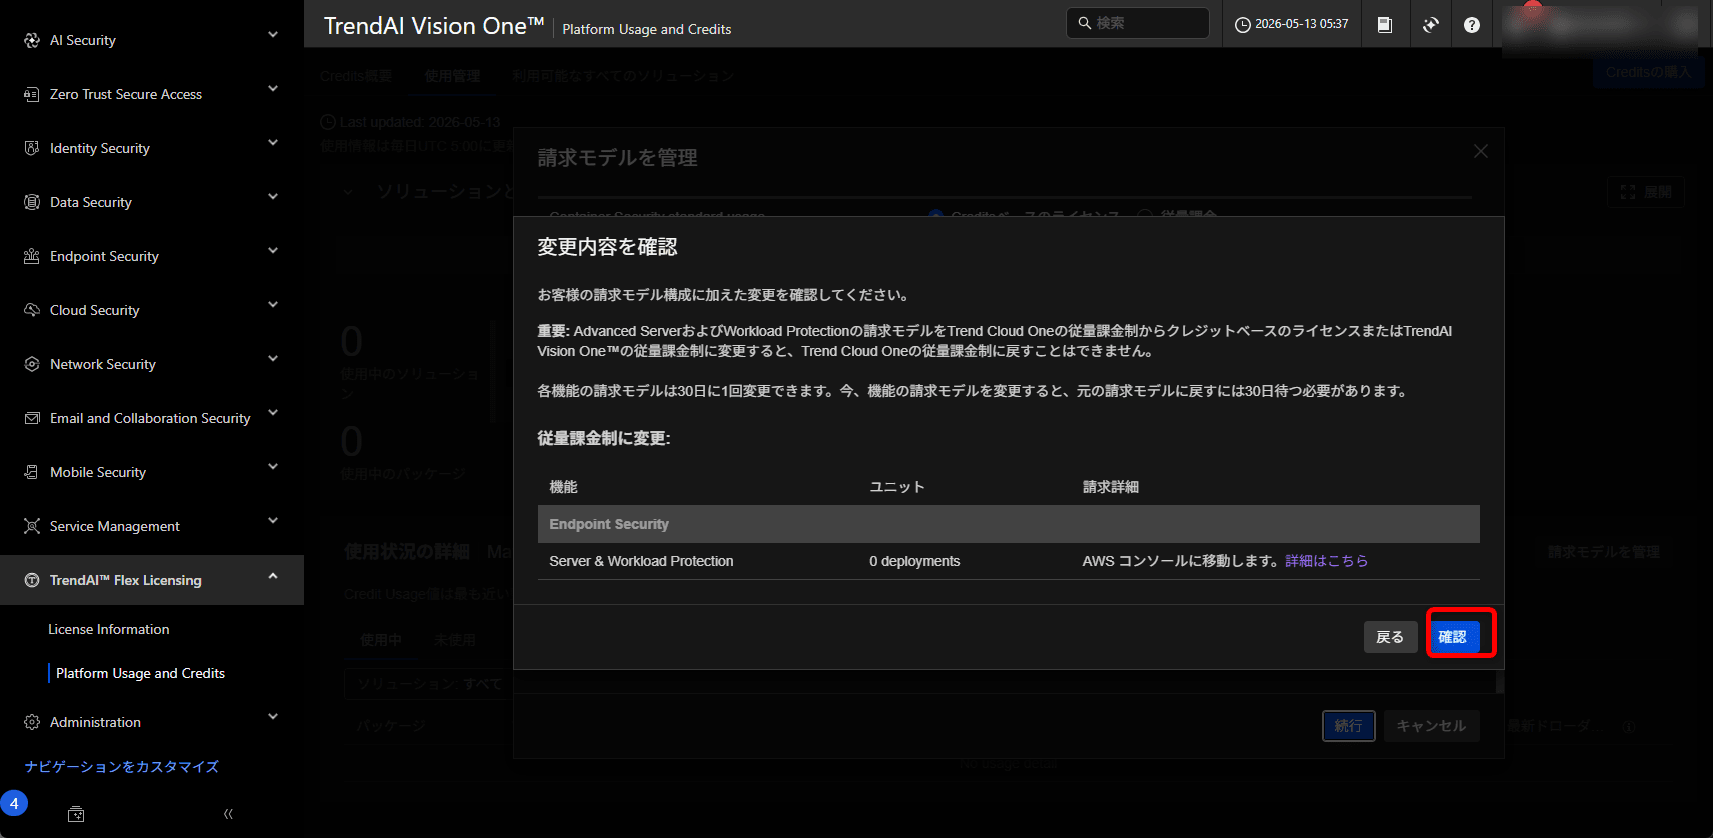Click the blue badge showing 4
The width and height of the screenshot is (1713, 838).
[14, 803]
